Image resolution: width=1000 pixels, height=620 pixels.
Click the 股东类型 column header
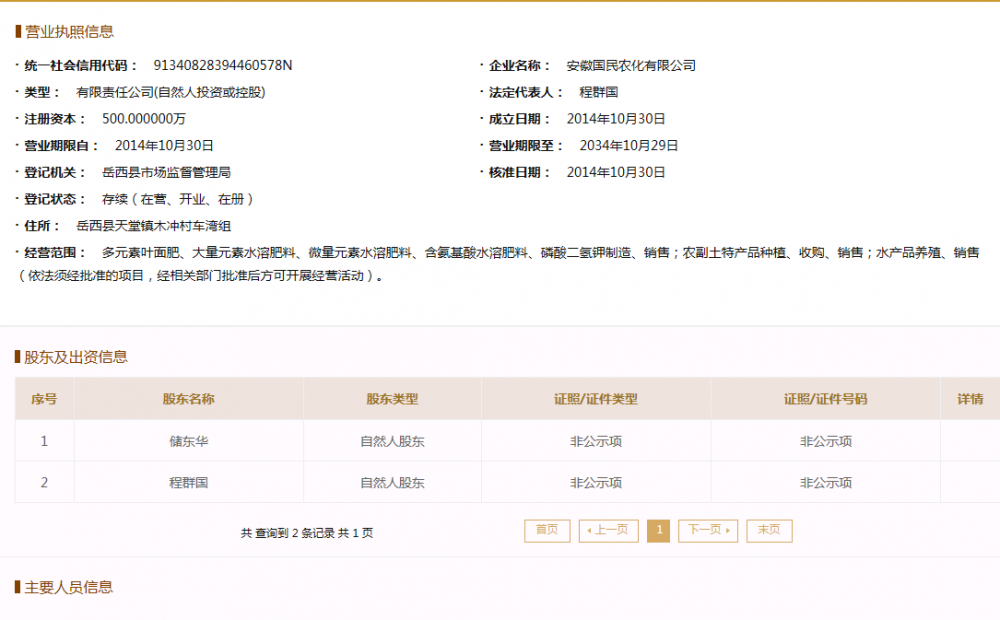[392, 399]
